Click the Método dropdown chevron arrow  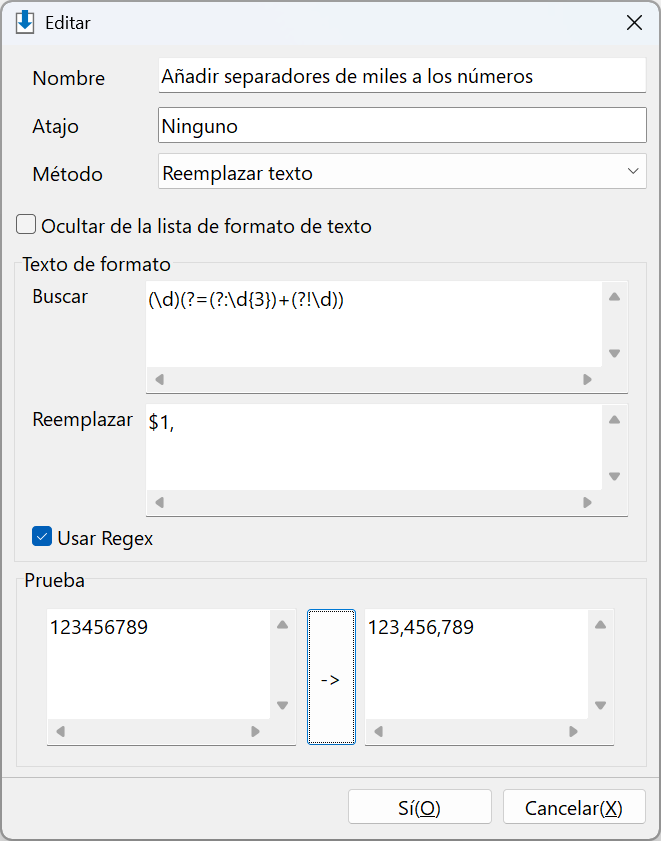click(633, 172)
